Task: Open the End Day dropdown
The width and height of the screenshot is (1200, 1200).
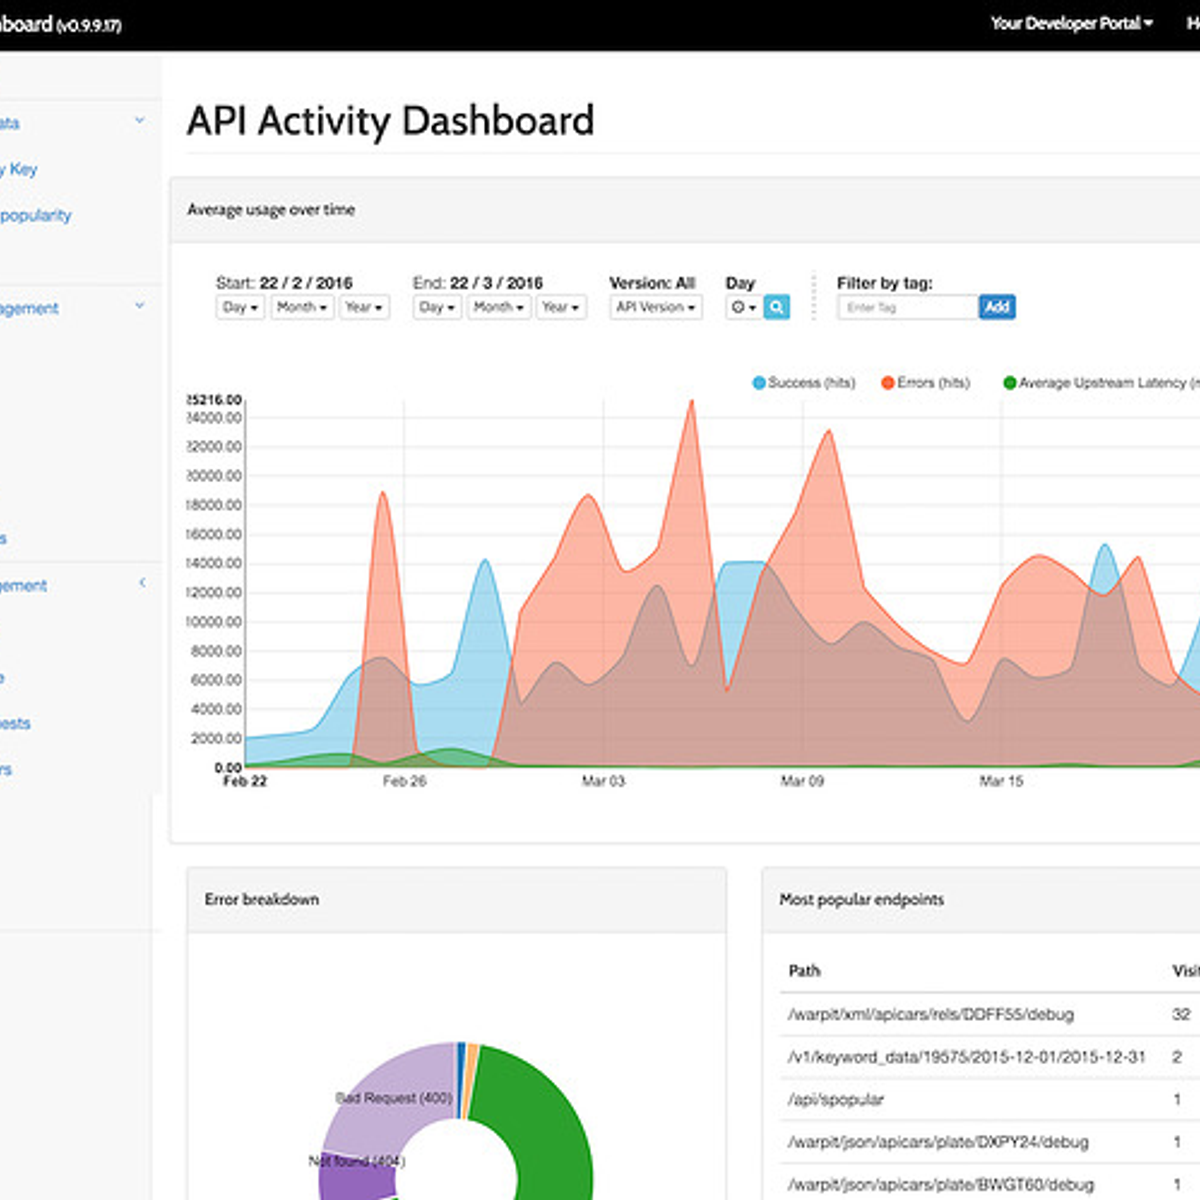Action: 437,307
